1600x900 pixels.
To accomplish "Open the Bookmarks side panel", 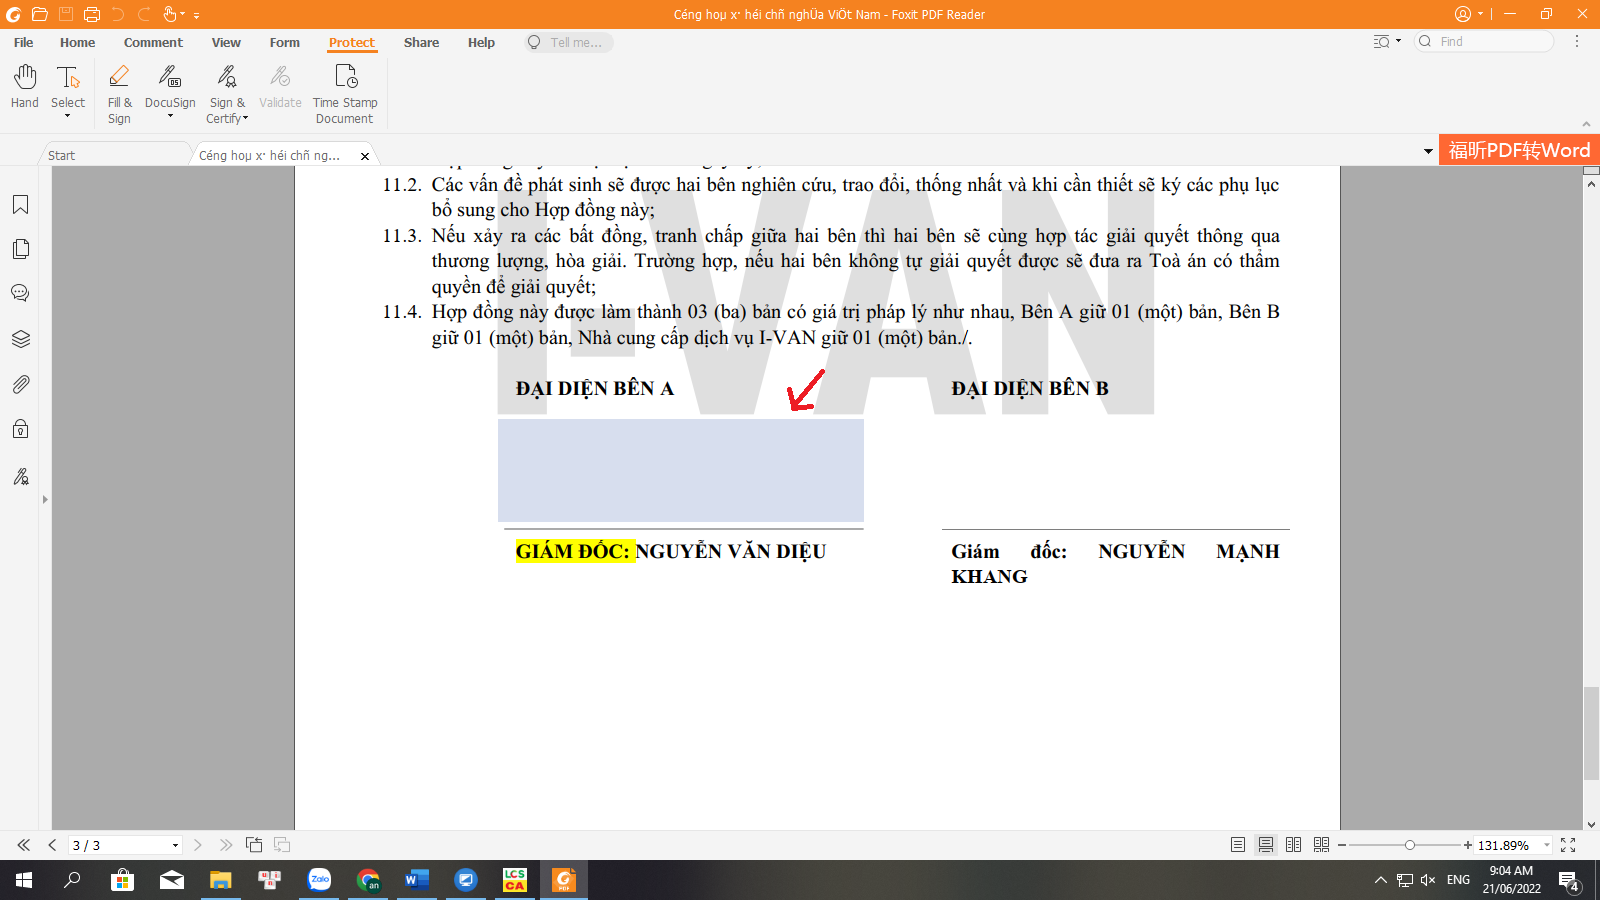I will pyautogui.click(x=20, y=205).
